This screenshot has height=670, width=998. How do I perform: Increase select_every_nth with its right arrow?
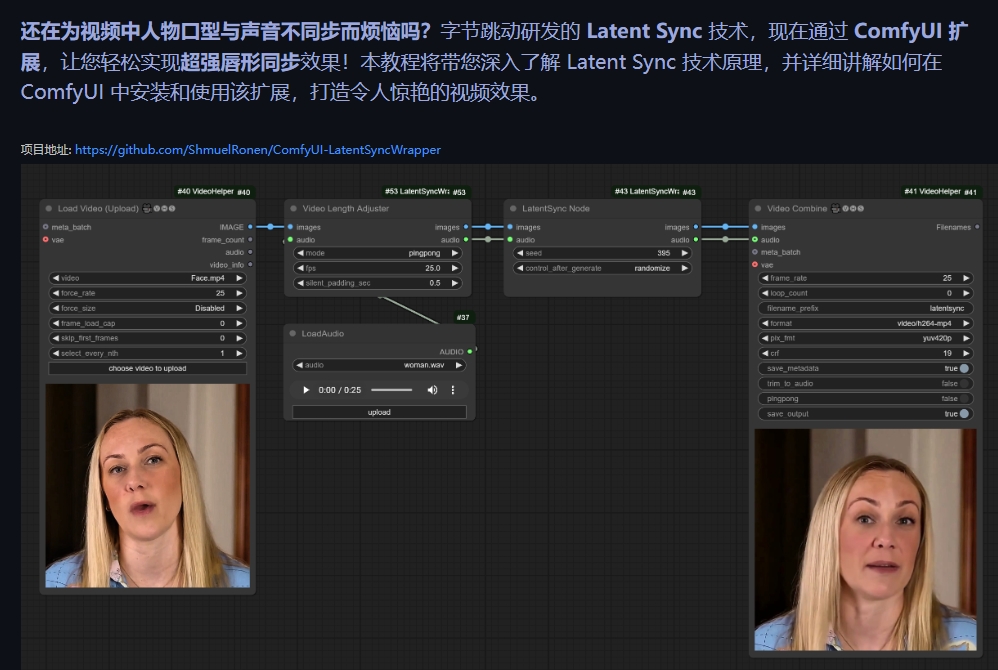click(x=239, y=353)
